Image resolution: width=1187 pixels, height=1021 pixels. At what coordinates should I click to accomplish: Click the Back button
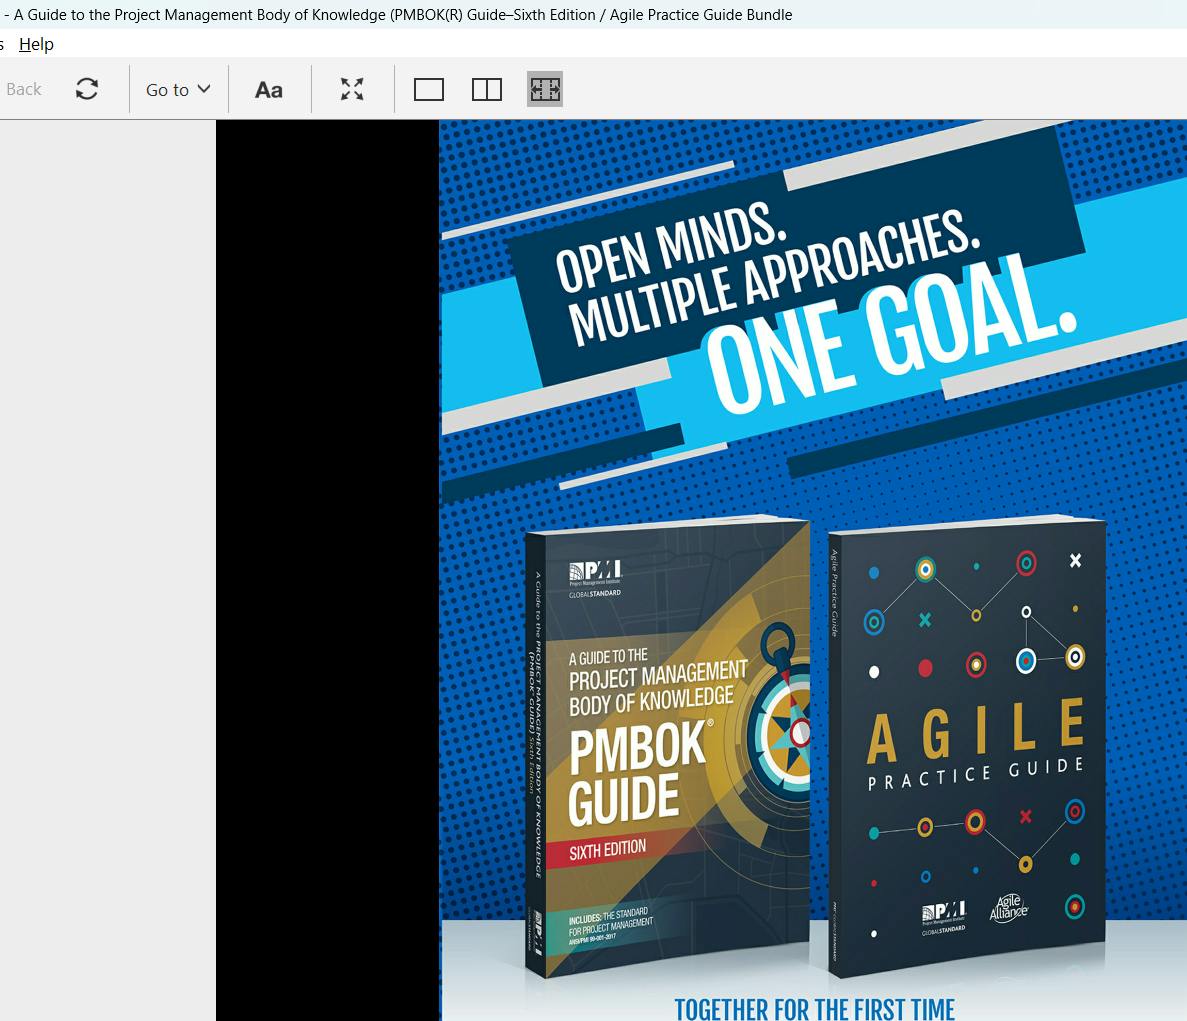[x=23, y=89]
